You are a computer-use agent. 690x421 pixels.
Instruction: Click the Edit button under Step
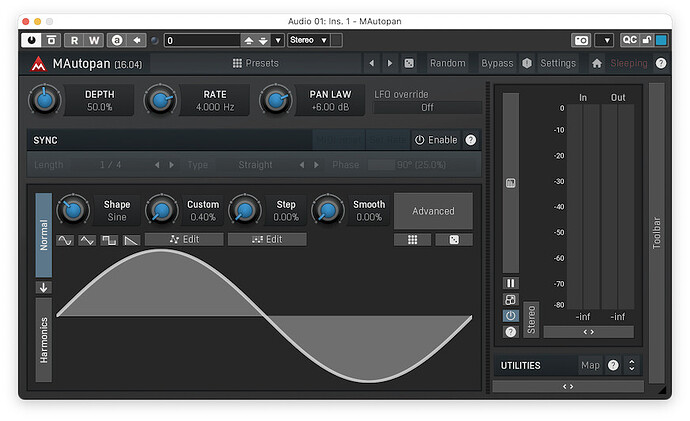[x=267, y=239]
